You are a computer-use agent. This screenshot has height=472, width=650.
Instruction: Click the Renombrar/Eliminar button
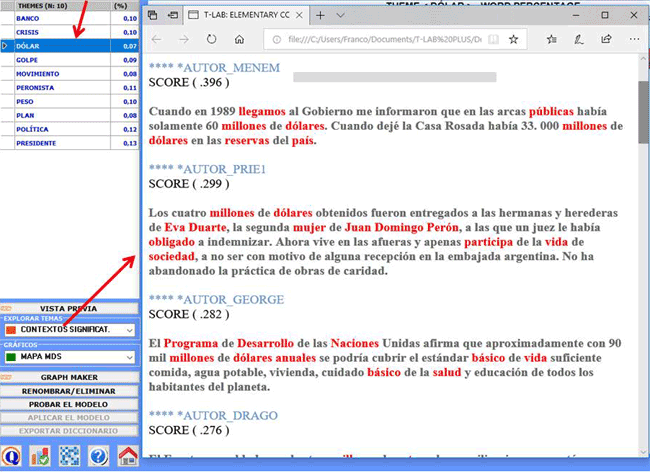(x=69, y=391)
